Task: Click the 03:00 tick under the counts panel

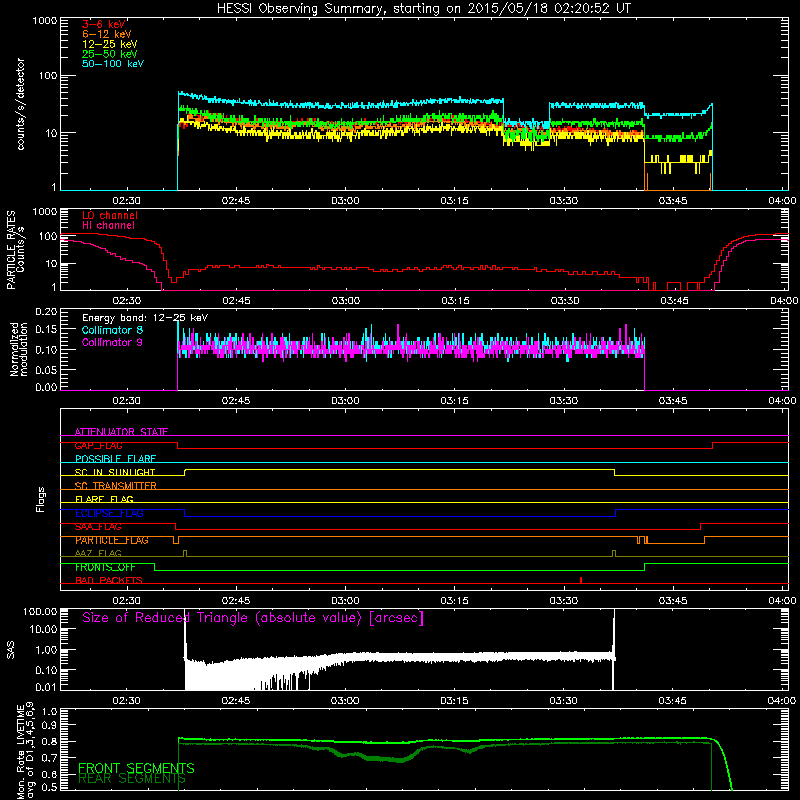Action: coord(345,201)
